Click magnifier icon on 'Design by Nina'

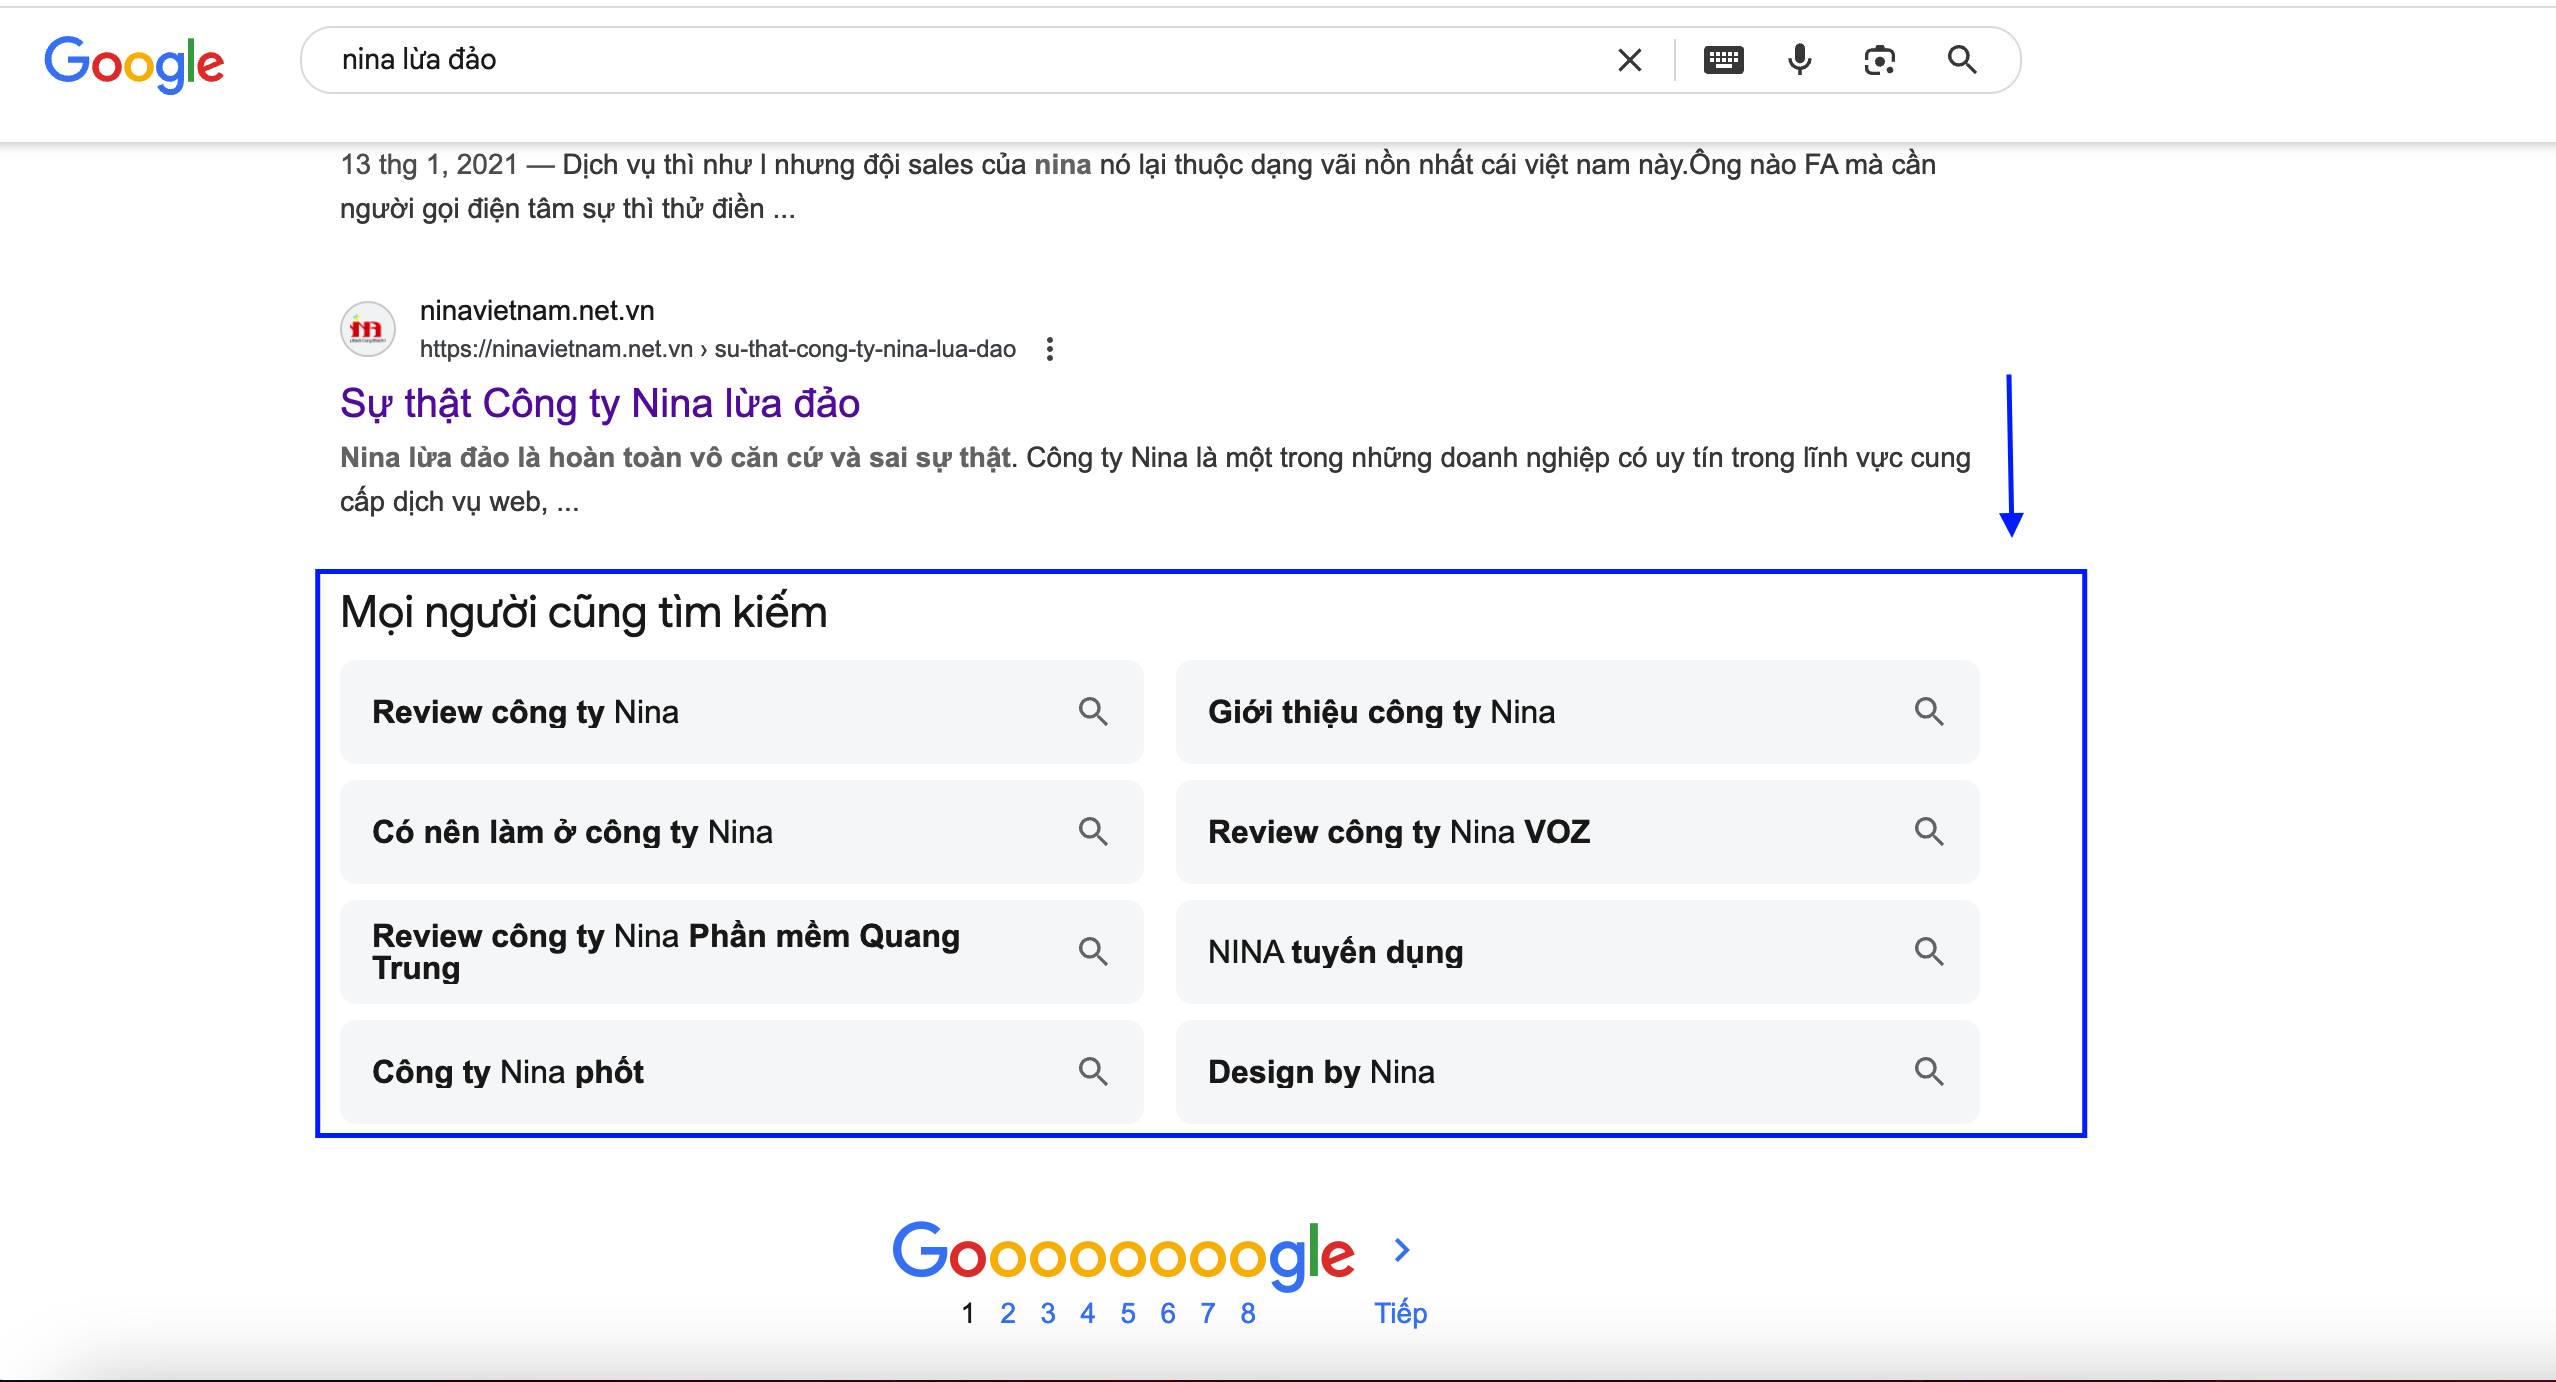(1929, 1072)
